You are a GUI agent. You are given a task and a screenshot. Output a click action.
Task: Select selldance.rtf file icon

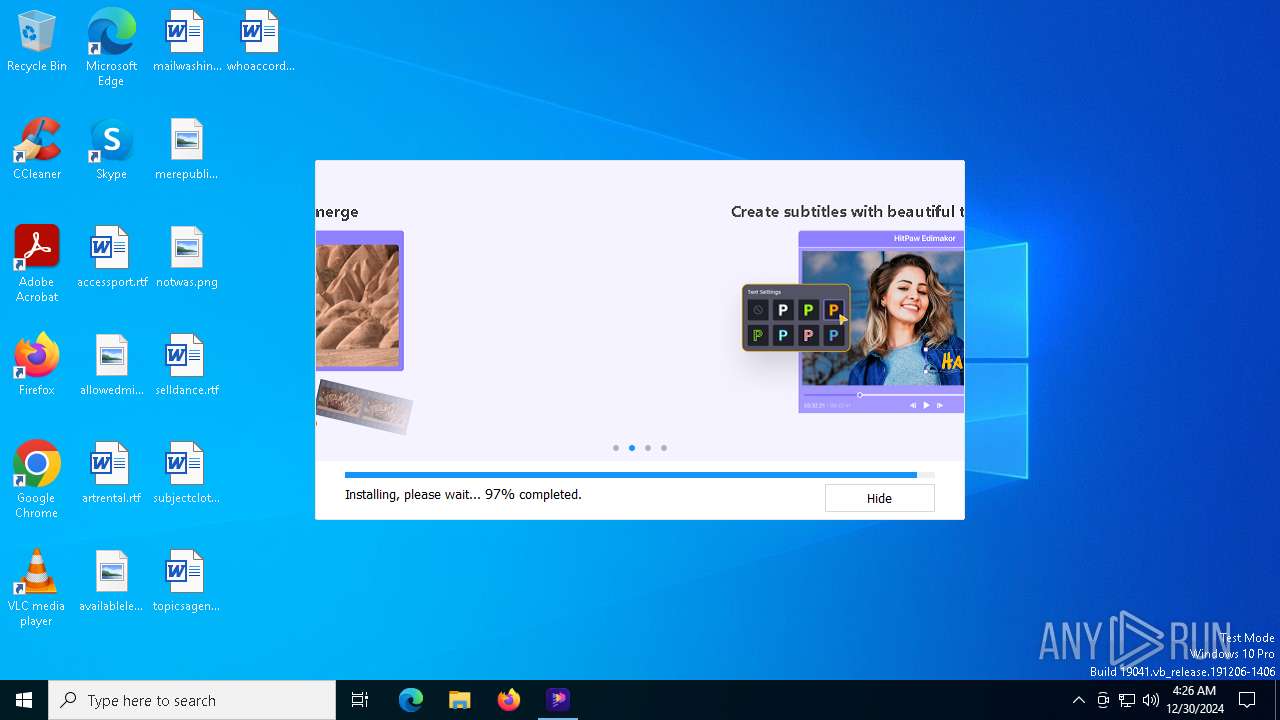pos(186,366)
